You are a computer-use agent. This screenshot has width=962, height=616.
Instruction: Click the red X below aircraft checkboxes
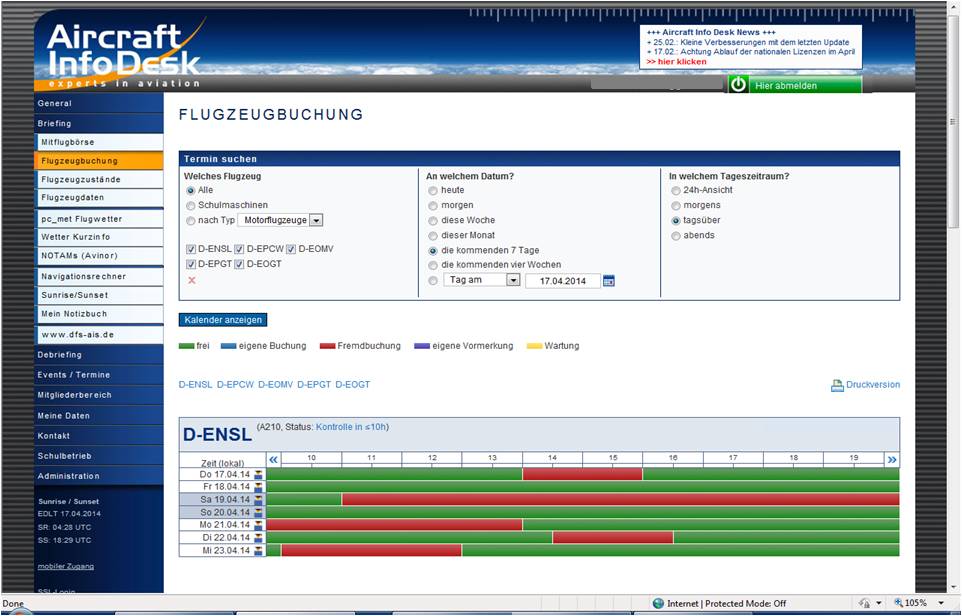(x=192, y=281)
